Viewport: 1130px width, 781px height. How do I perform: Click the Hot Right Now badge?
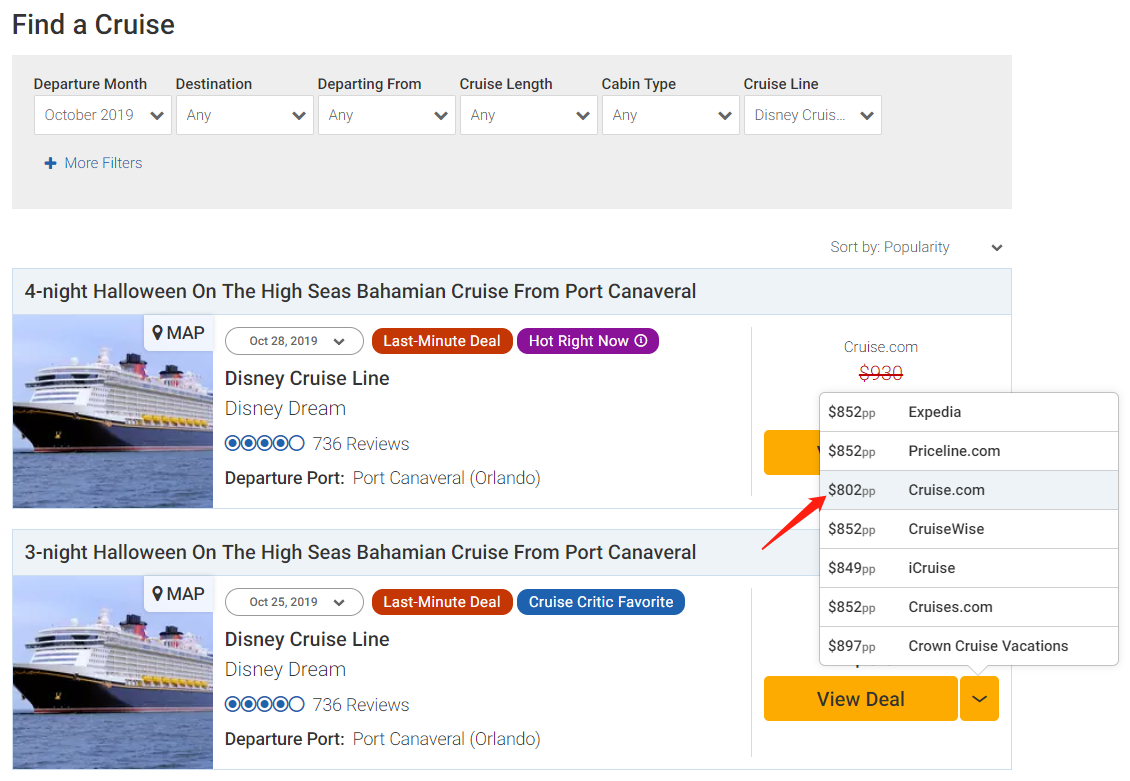tap(587, 341)
